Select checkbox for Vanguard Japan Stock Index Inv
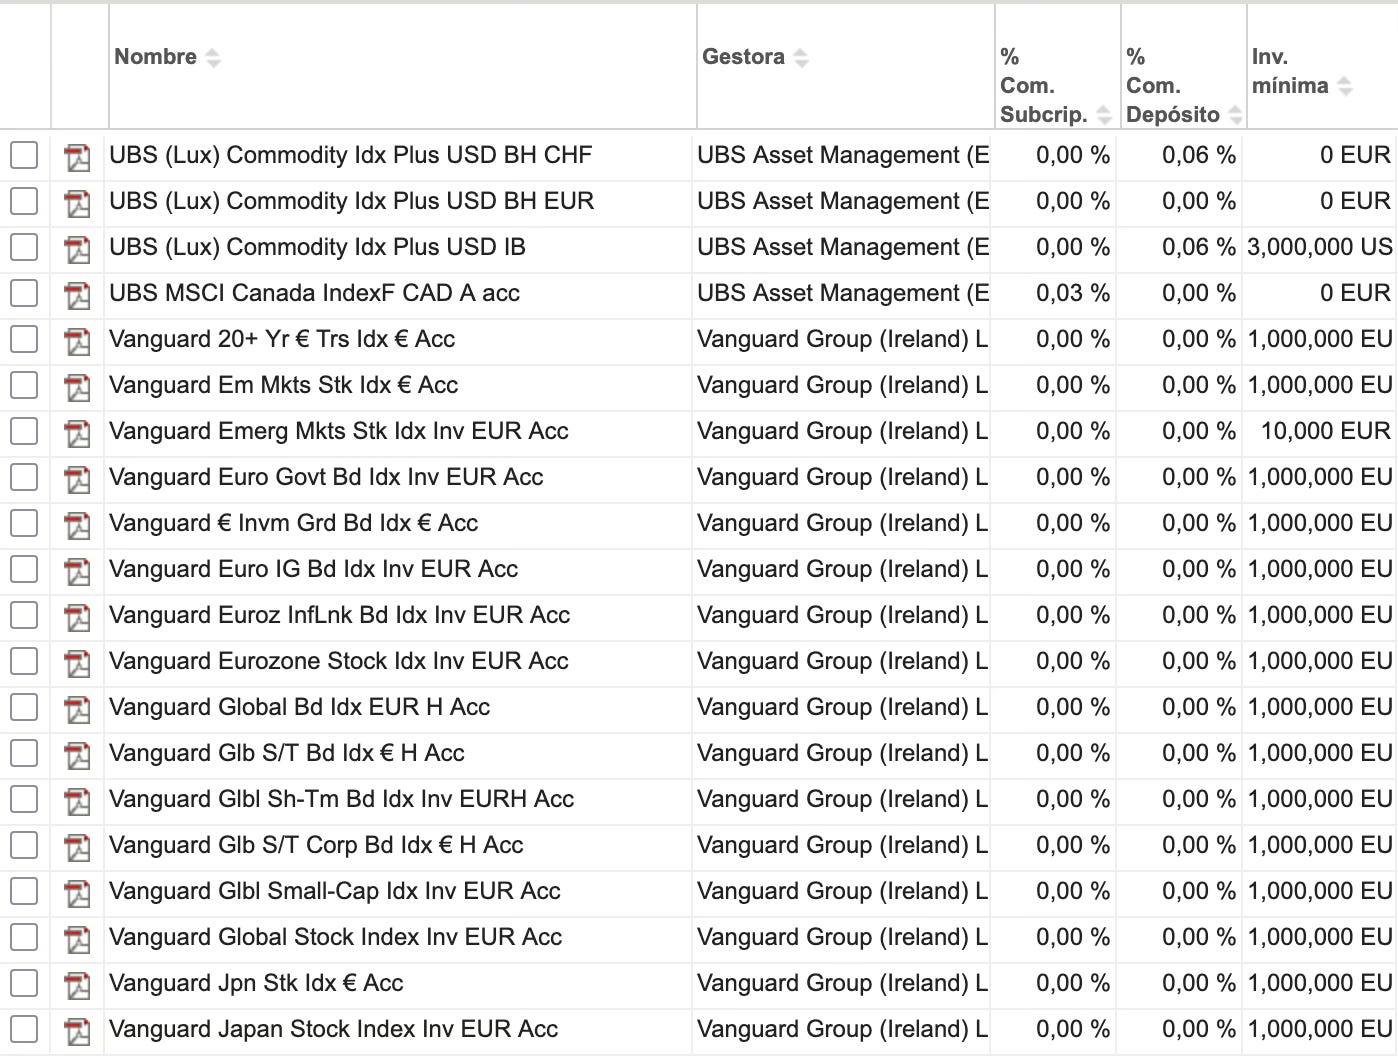This screenshot has height=1056, width=1398. (24, 1029)
